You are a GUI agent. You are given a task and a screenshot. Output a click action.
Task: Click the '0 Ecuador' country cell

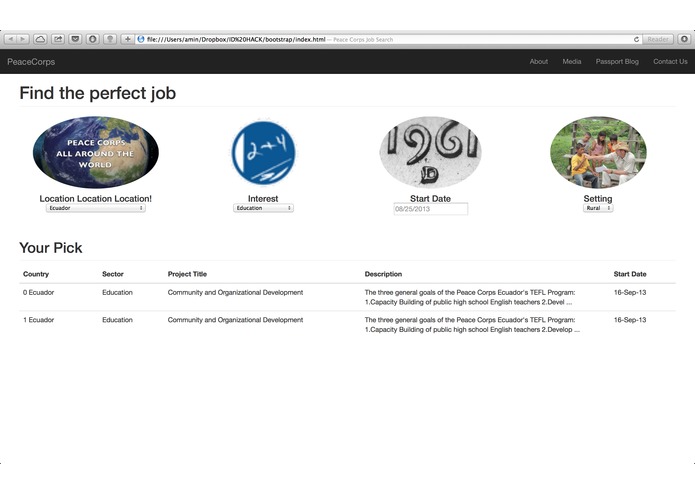[x=39, y=292]
